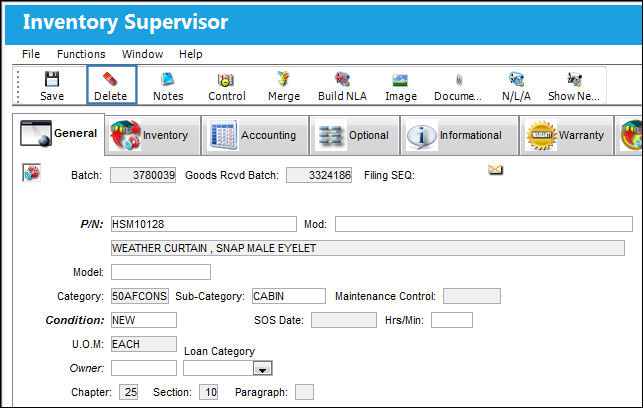Click the Condition label
643x408 pixels.
[75, 320]
